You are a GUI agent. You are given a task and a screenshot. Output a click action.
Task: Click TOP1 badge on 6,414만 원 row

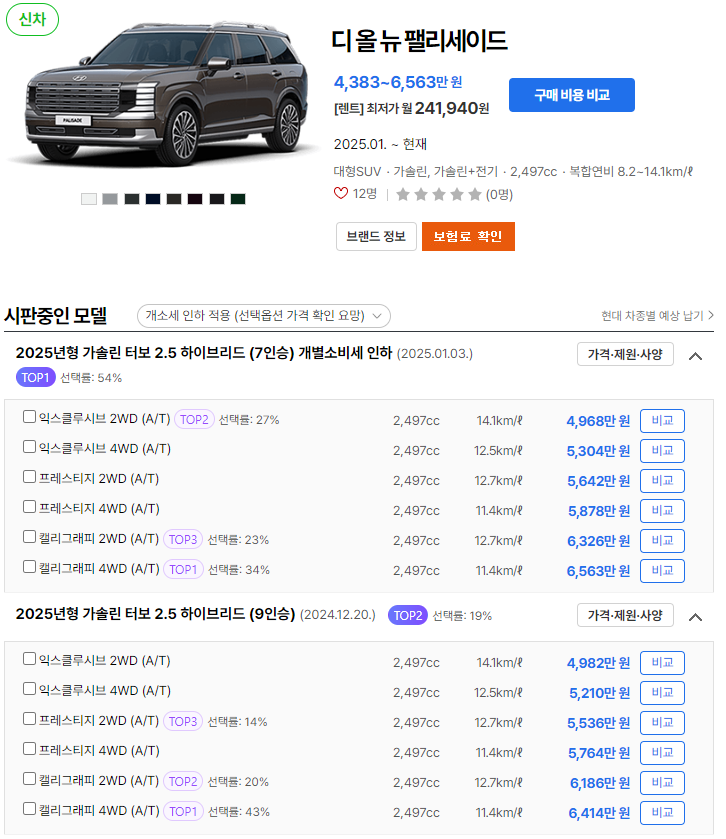pyautogui.click(x=183, y=811)
